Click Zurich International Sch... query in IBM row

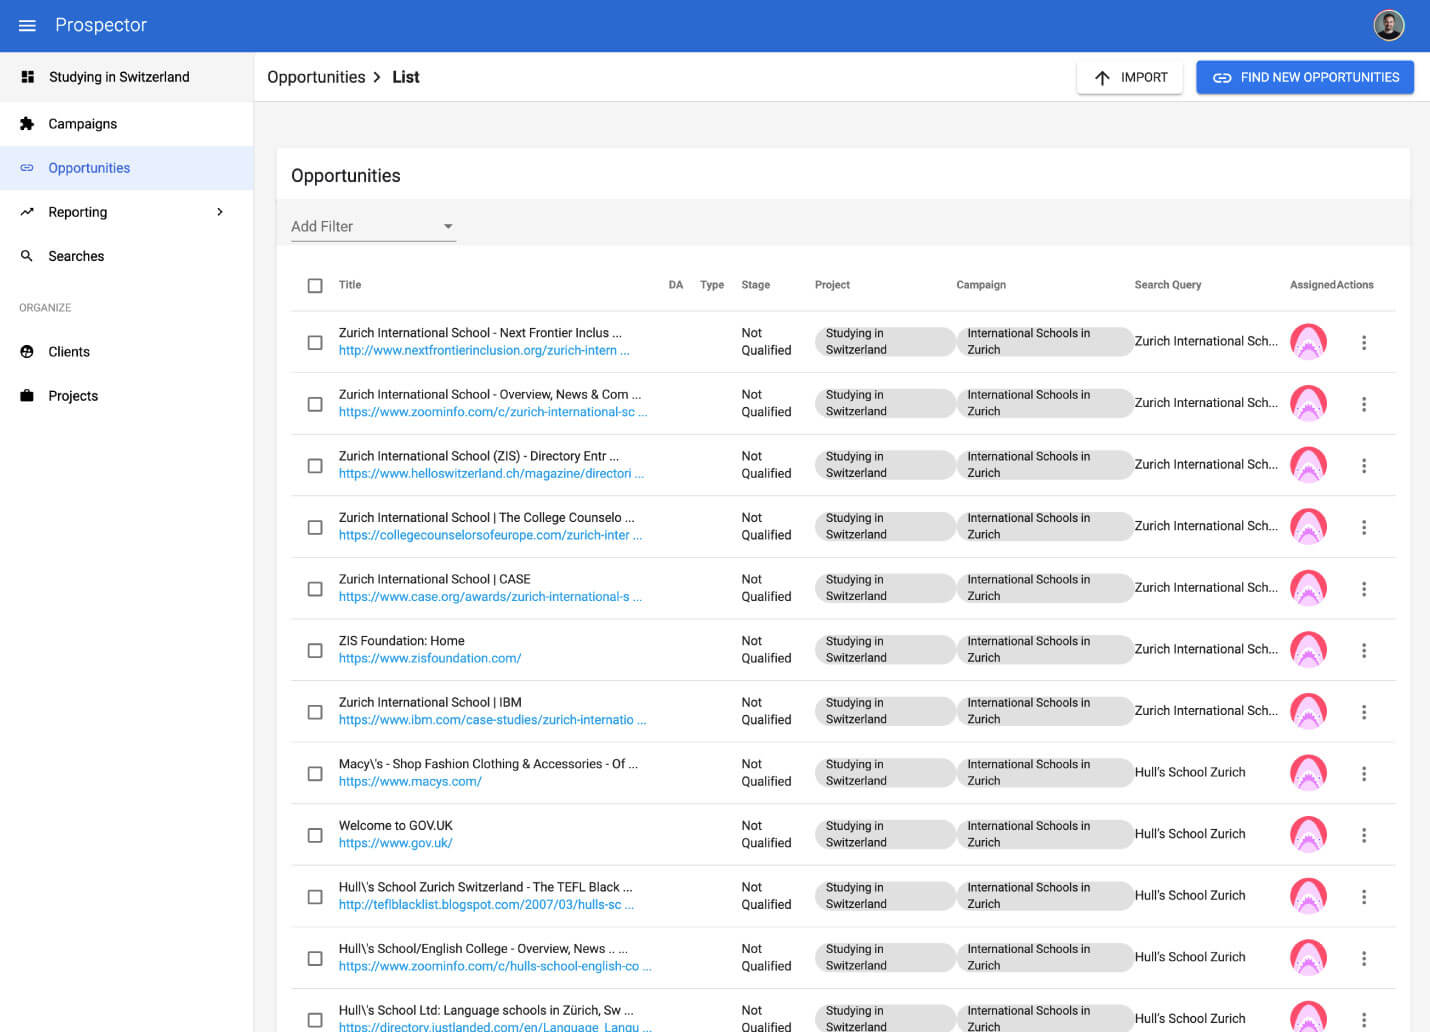tap(1206, 711)
